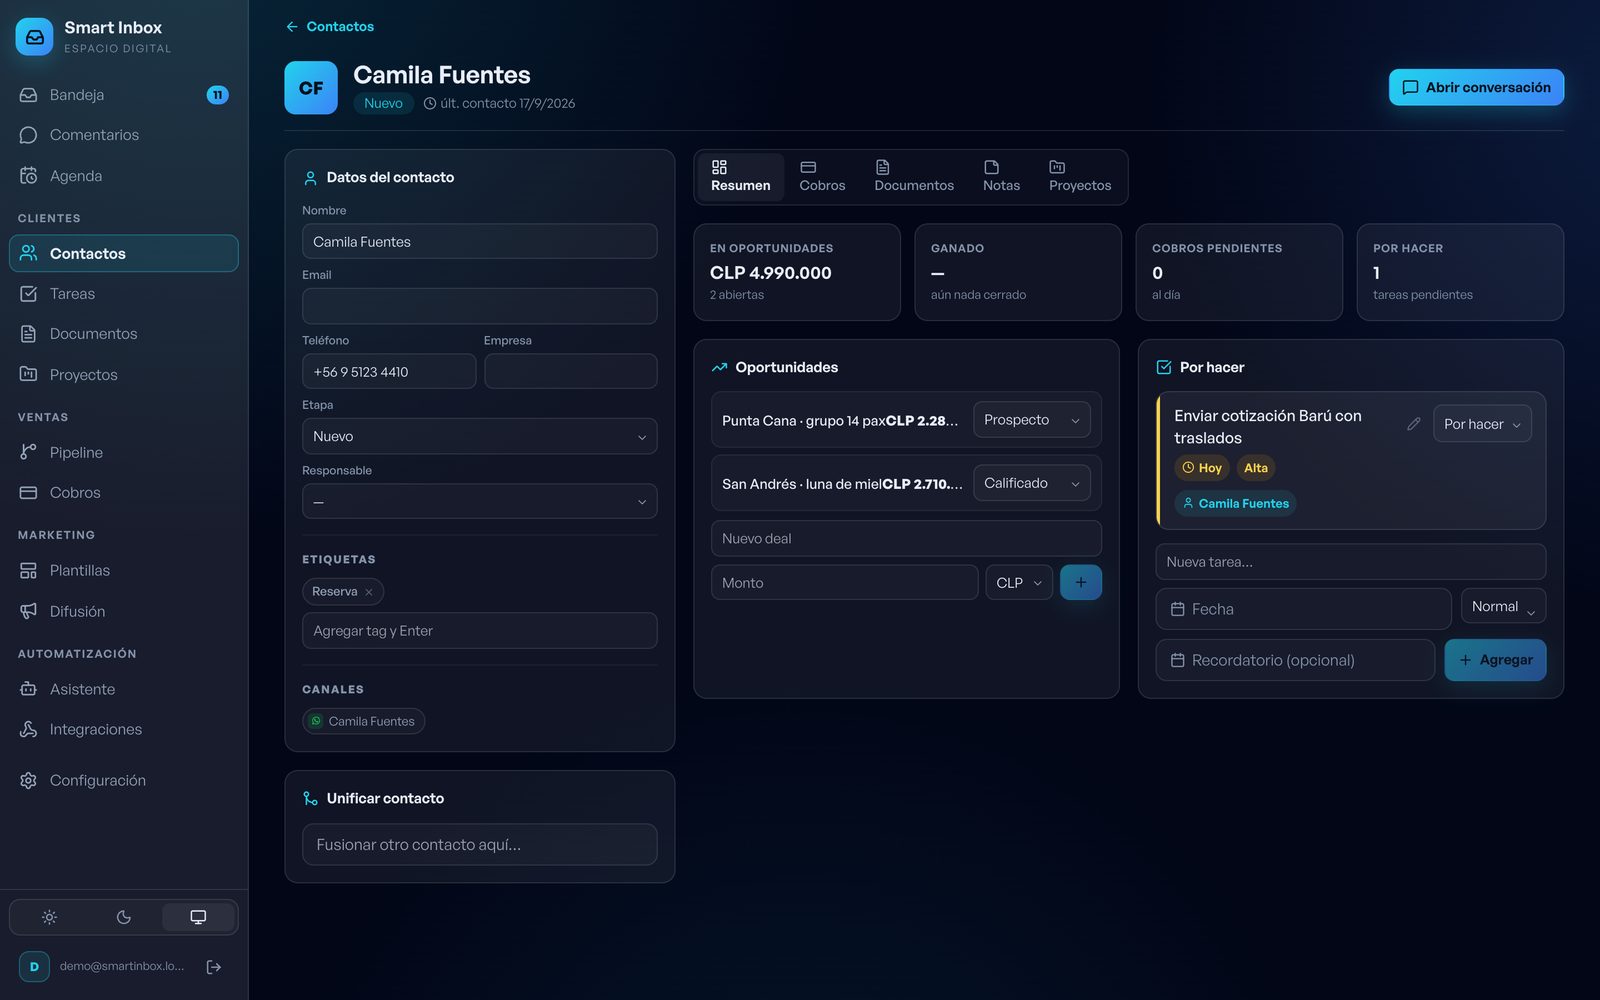
Task: Change Punta Cana deal stage from Prospecto
Action: click(x=1032, y=420)
